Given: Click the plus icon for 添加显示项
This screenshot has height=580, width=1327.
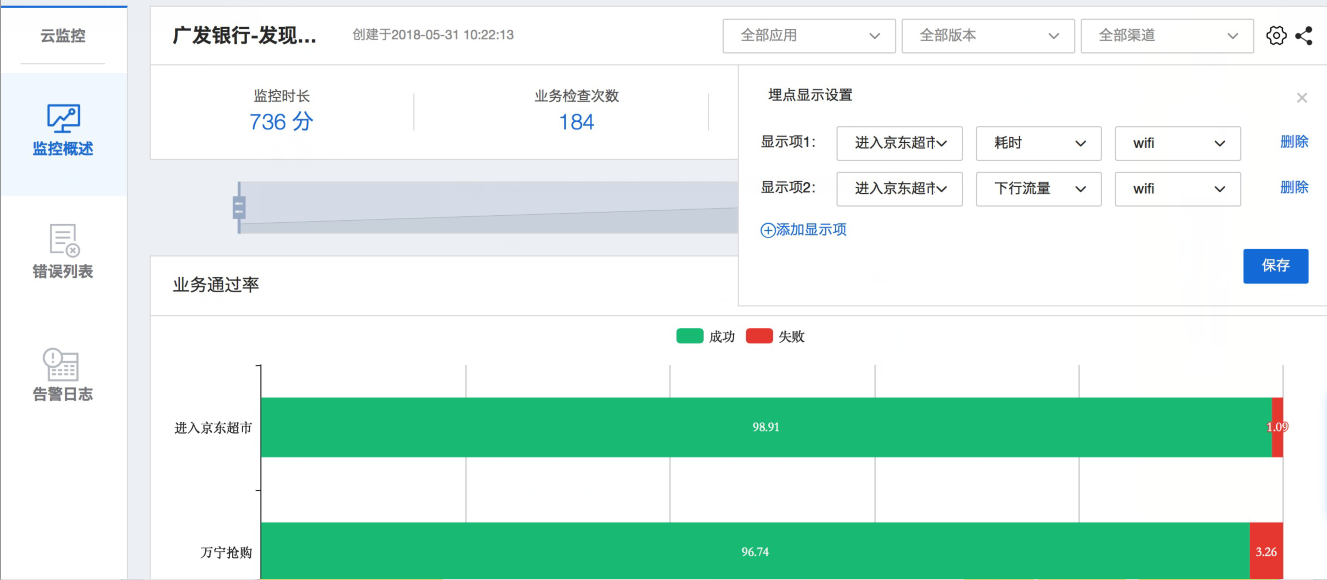Looking at the screenshot, I should 768,230.
